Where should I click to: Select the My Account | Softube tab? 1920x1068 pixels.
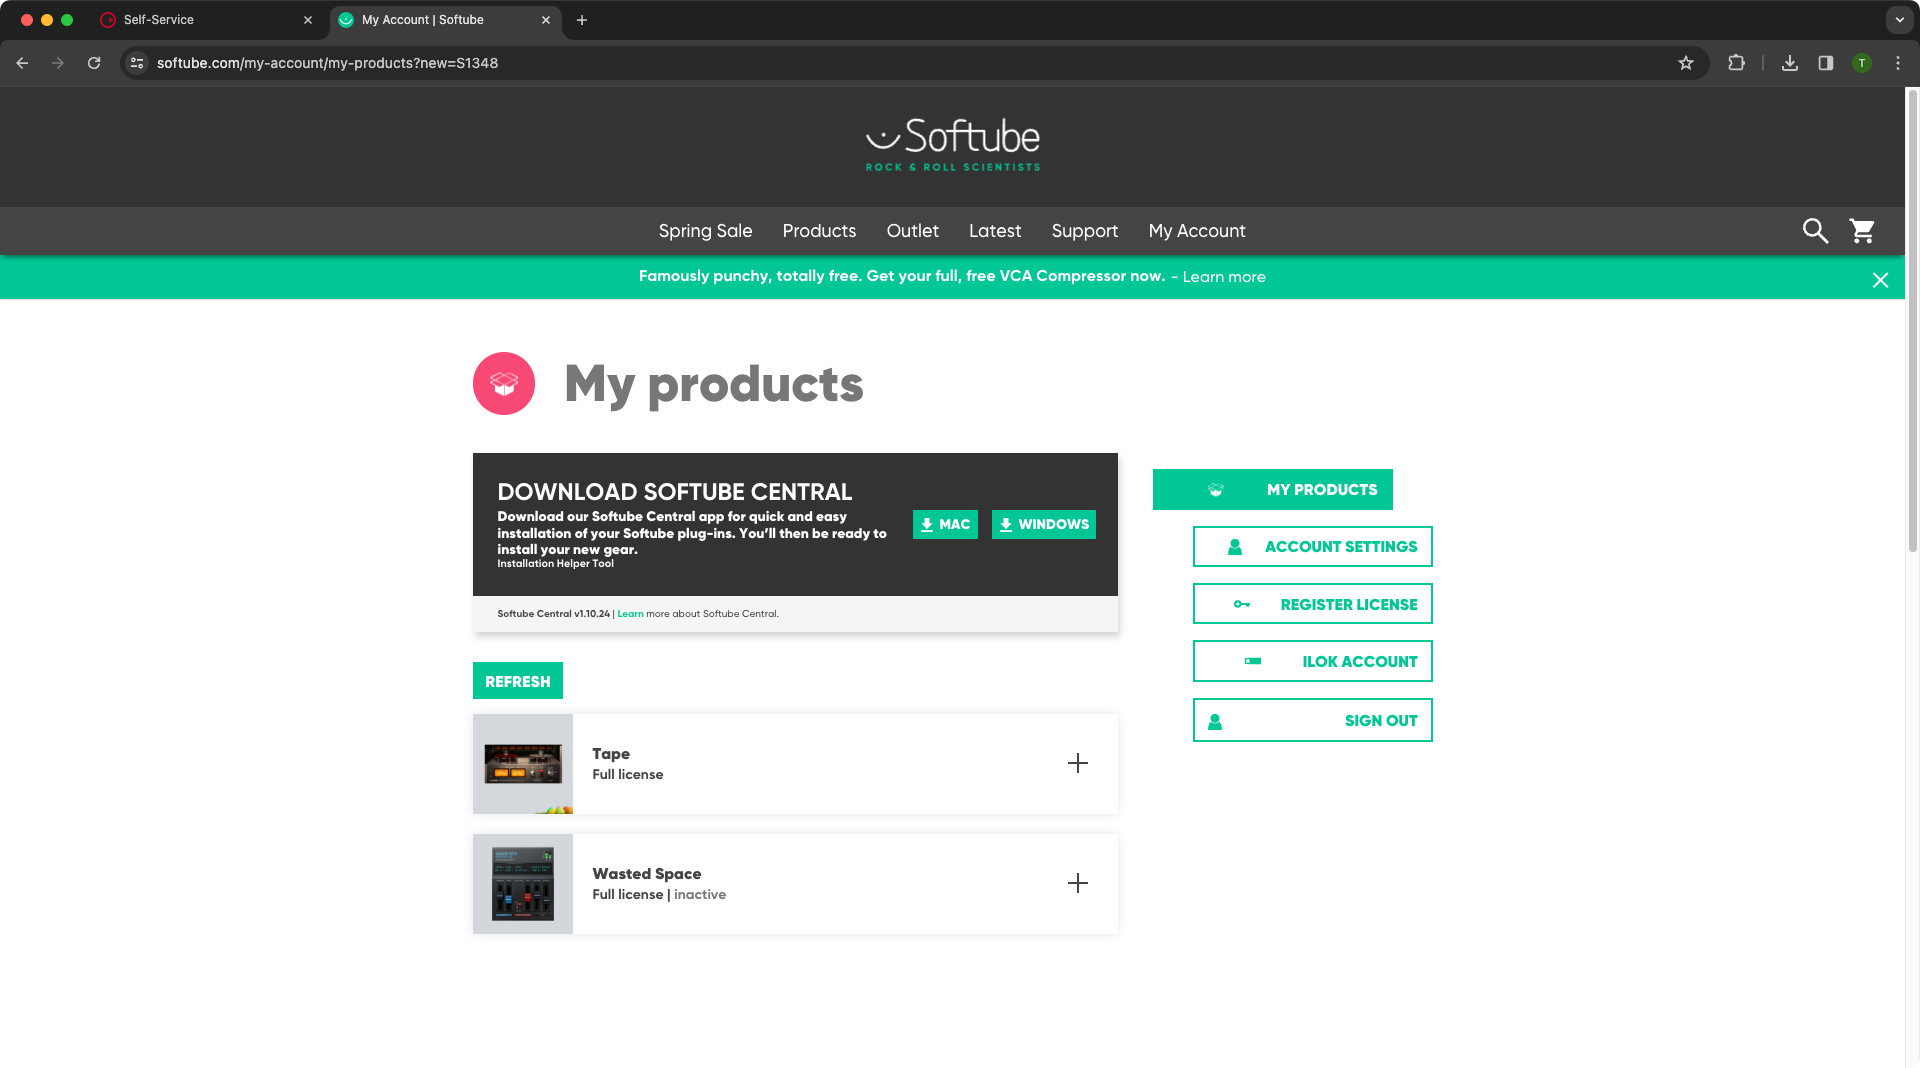coord(445,20)
